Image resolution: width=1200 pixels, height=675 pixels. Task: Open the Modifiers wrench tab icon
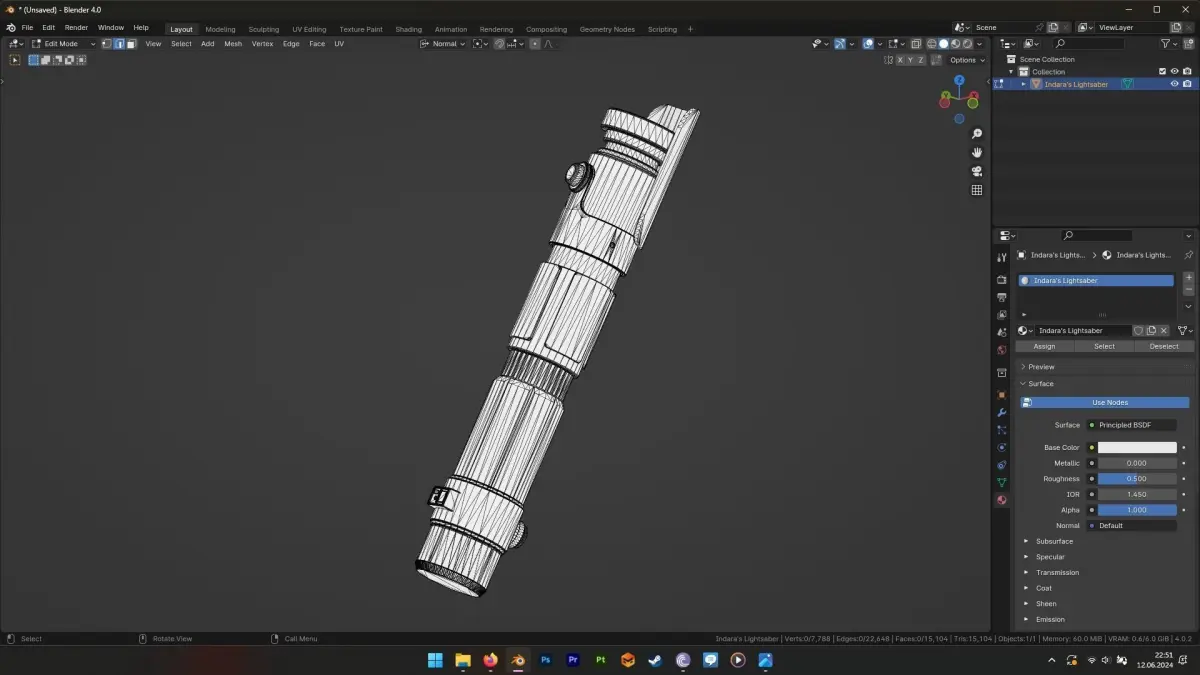[x=1001, y=413]
